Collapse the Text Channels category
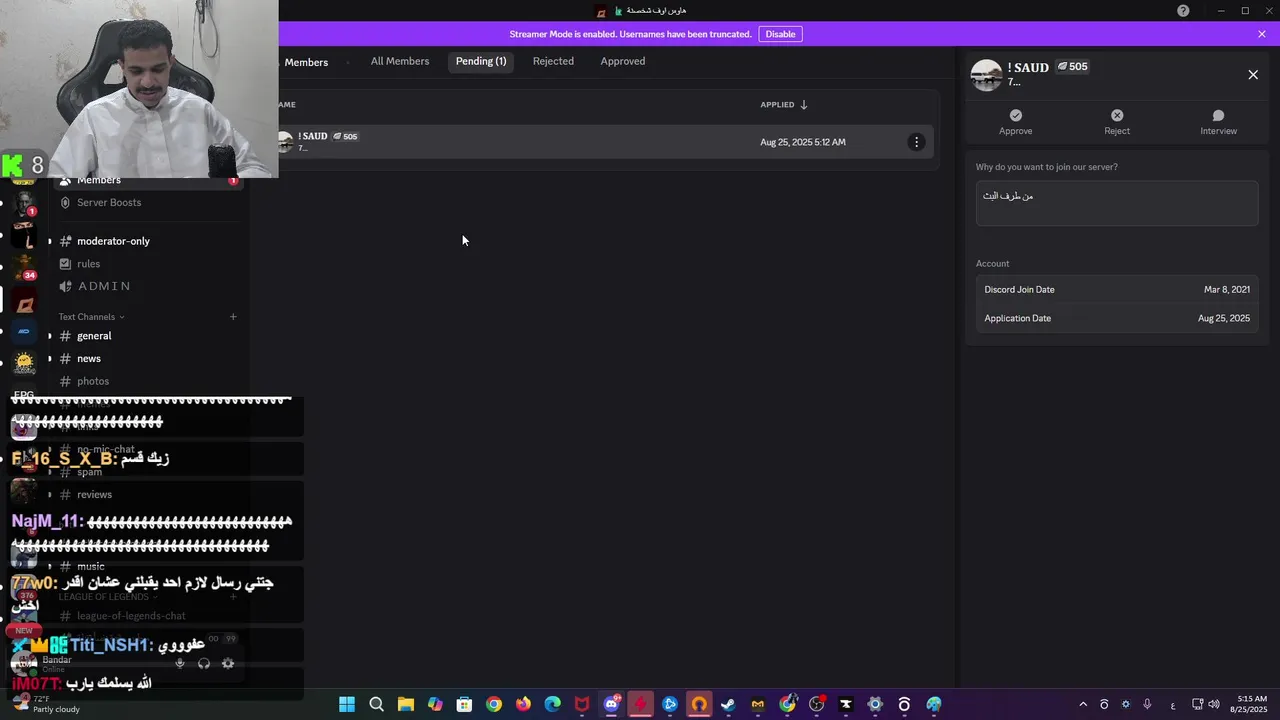Screen dimensions: 1280x720 tap(91, 317)
